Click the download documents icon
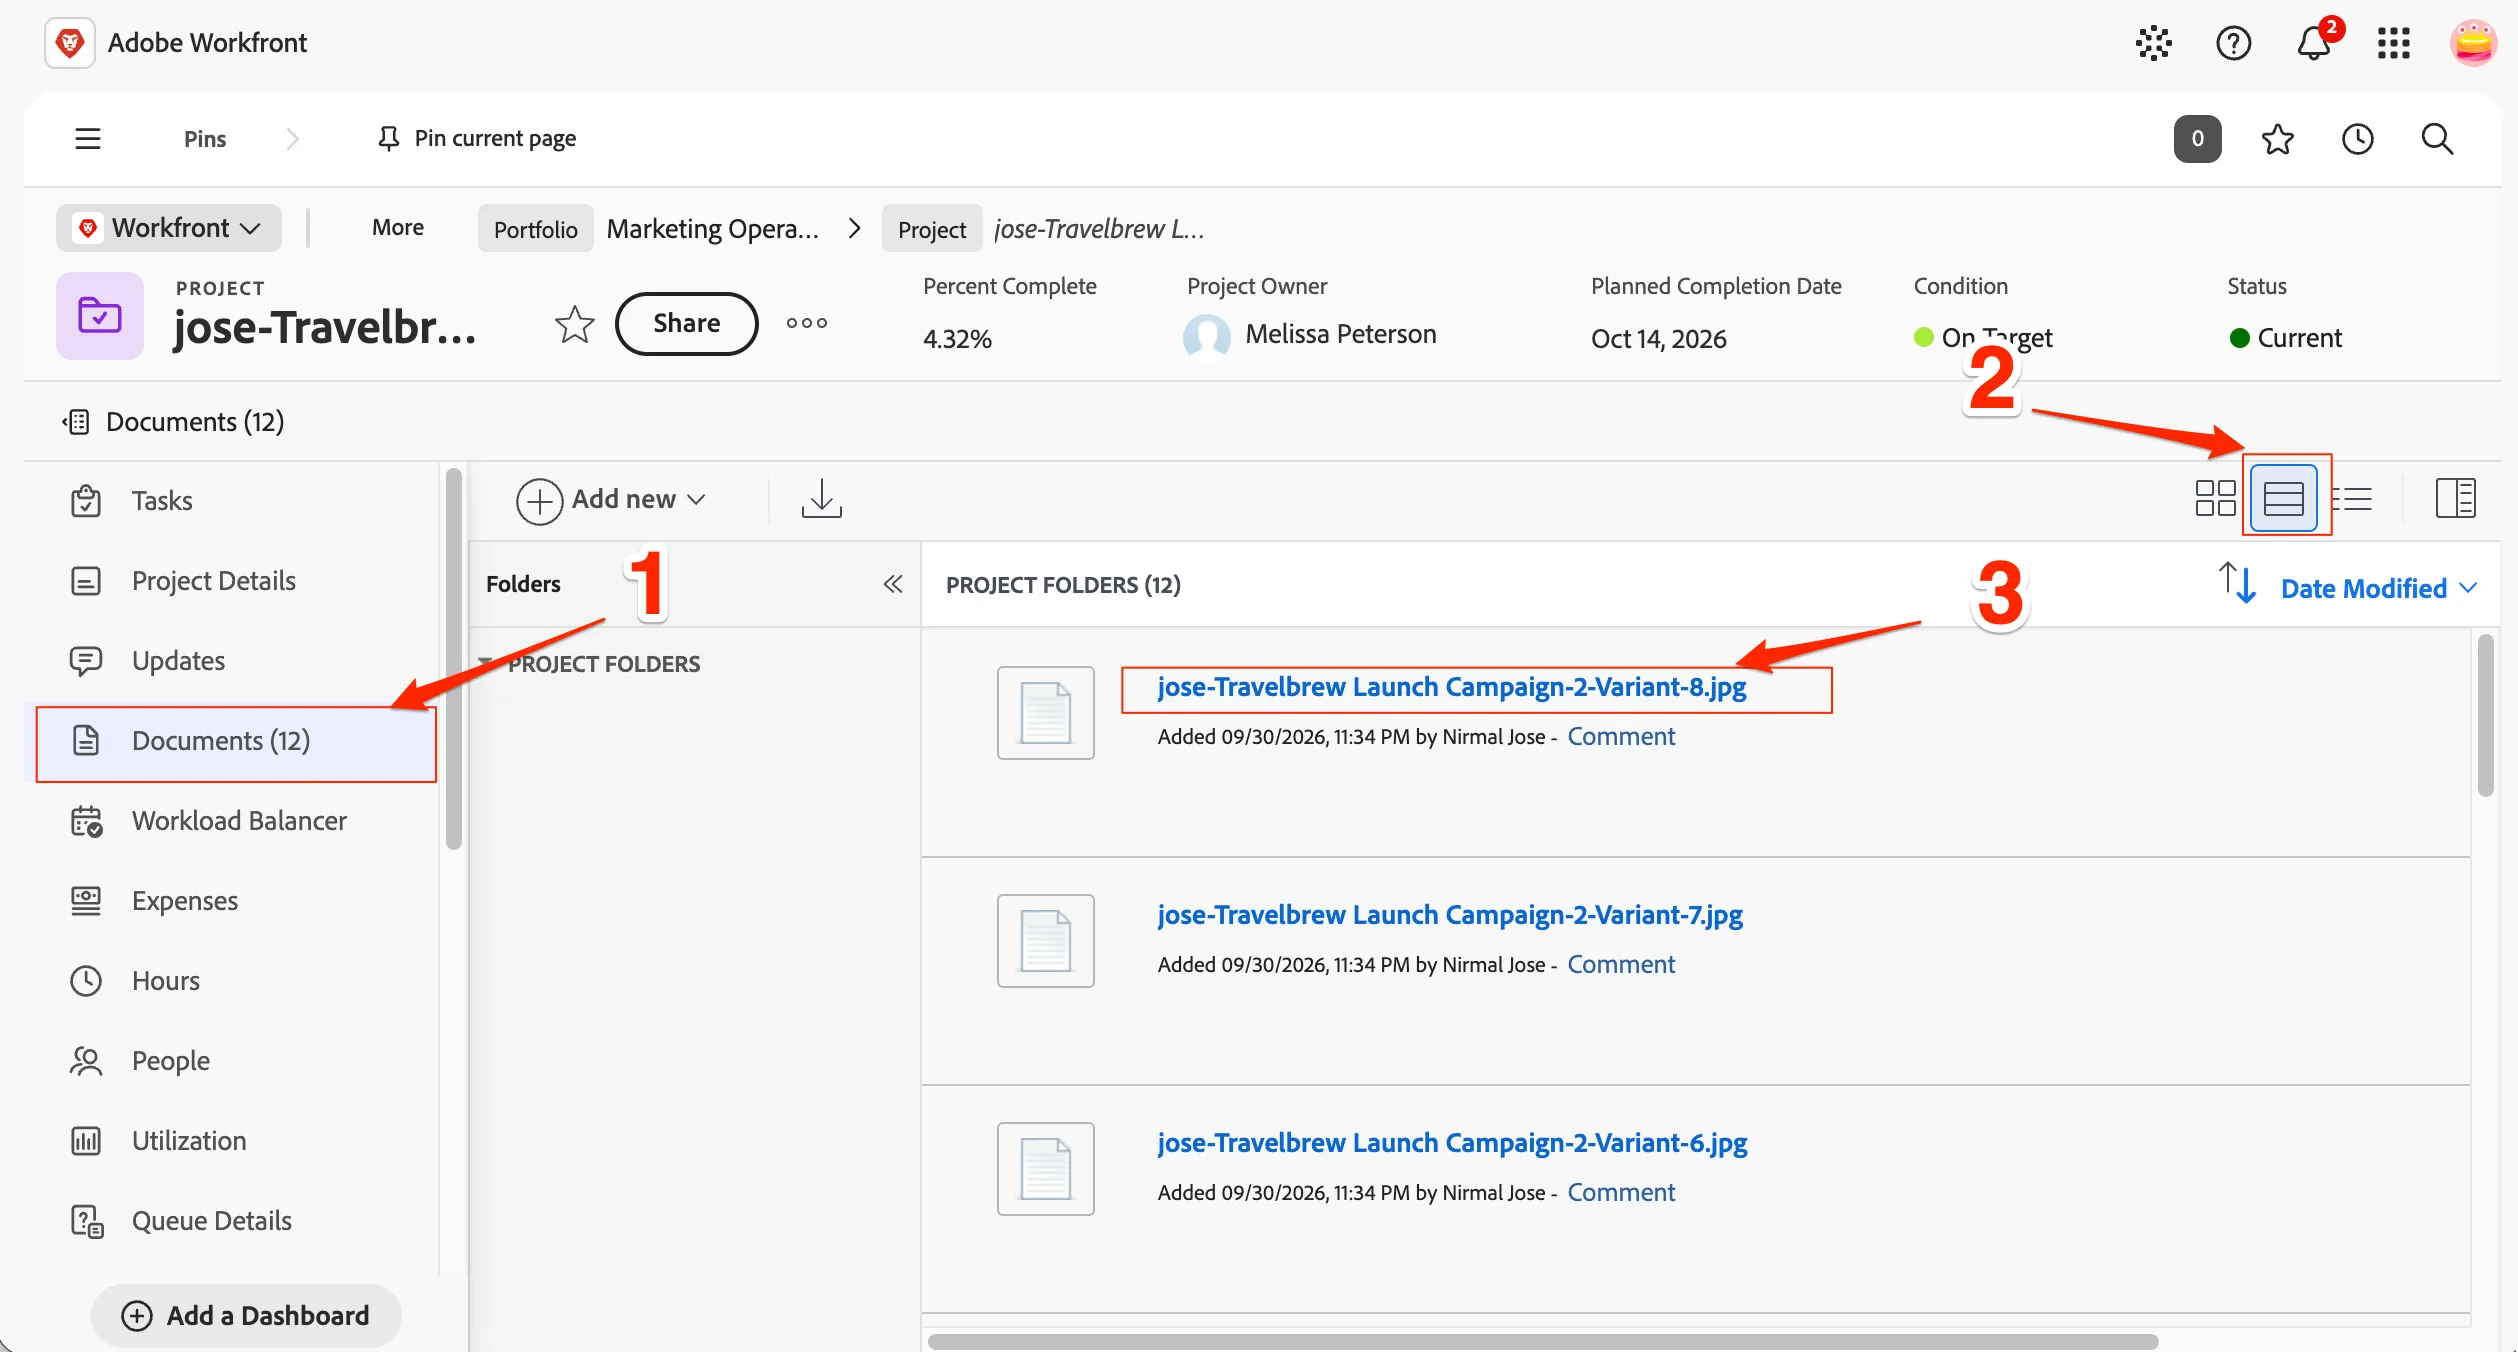The height and width of the screenshot is (1352, 2518). 821,498
